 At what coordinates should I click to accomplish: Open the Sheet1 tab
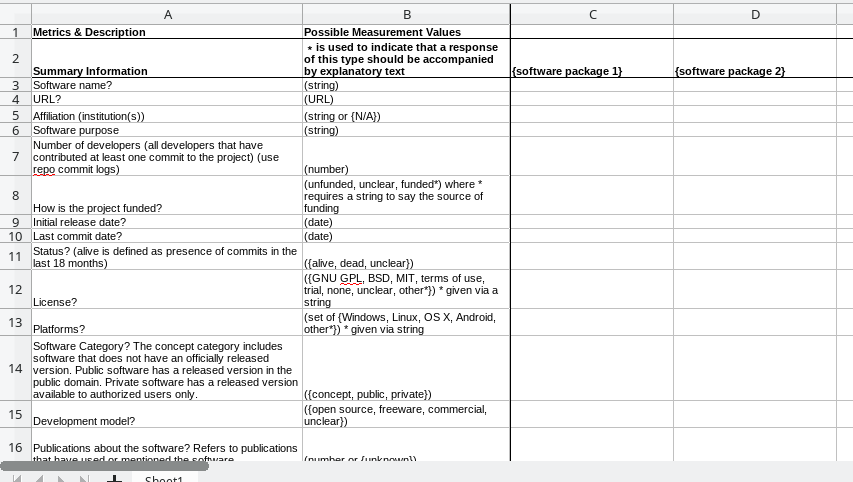click(164, 478)
